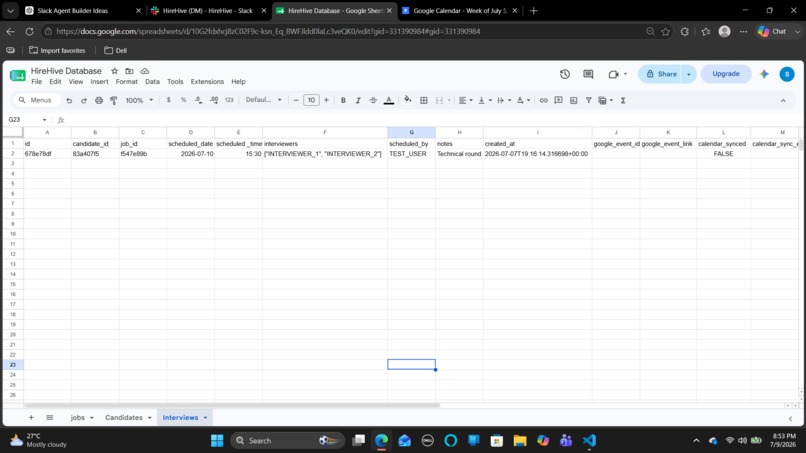Open comment history icon near Share
The height and width of the screenshot is (453, 806).
(589, 74)
